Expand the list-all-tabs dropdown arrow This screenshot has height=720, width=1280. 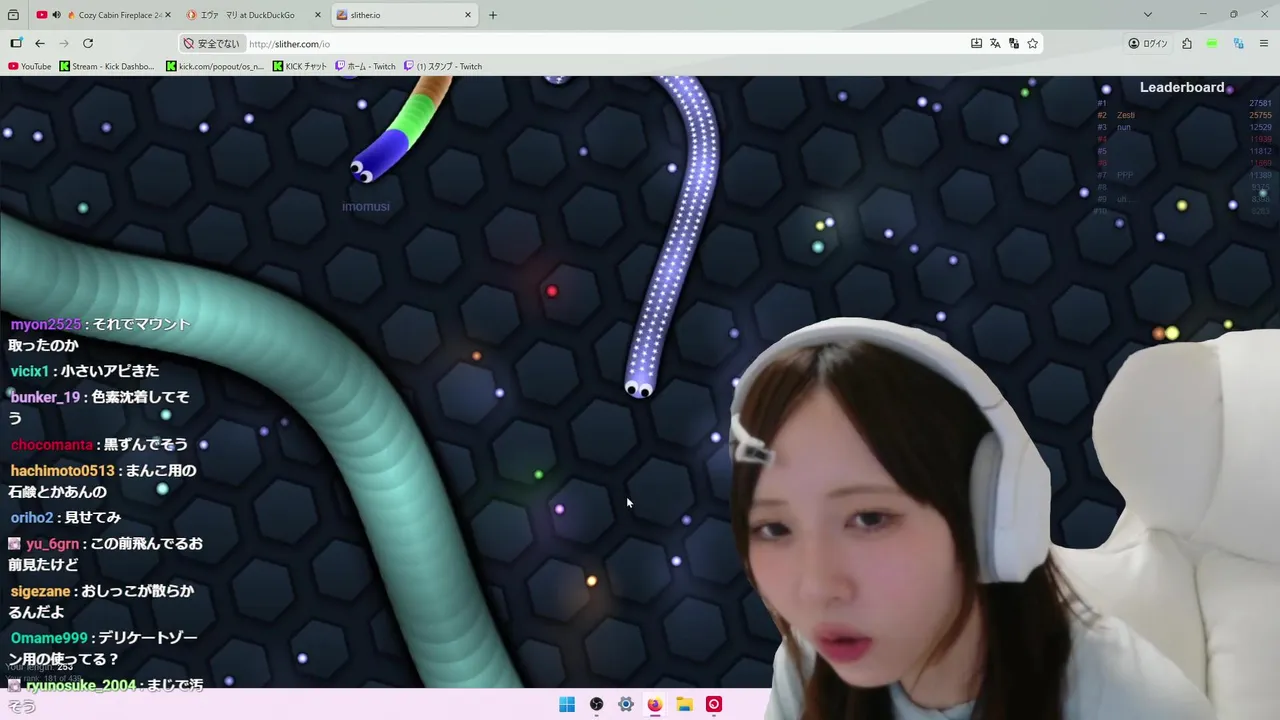tap(1148, 15)
